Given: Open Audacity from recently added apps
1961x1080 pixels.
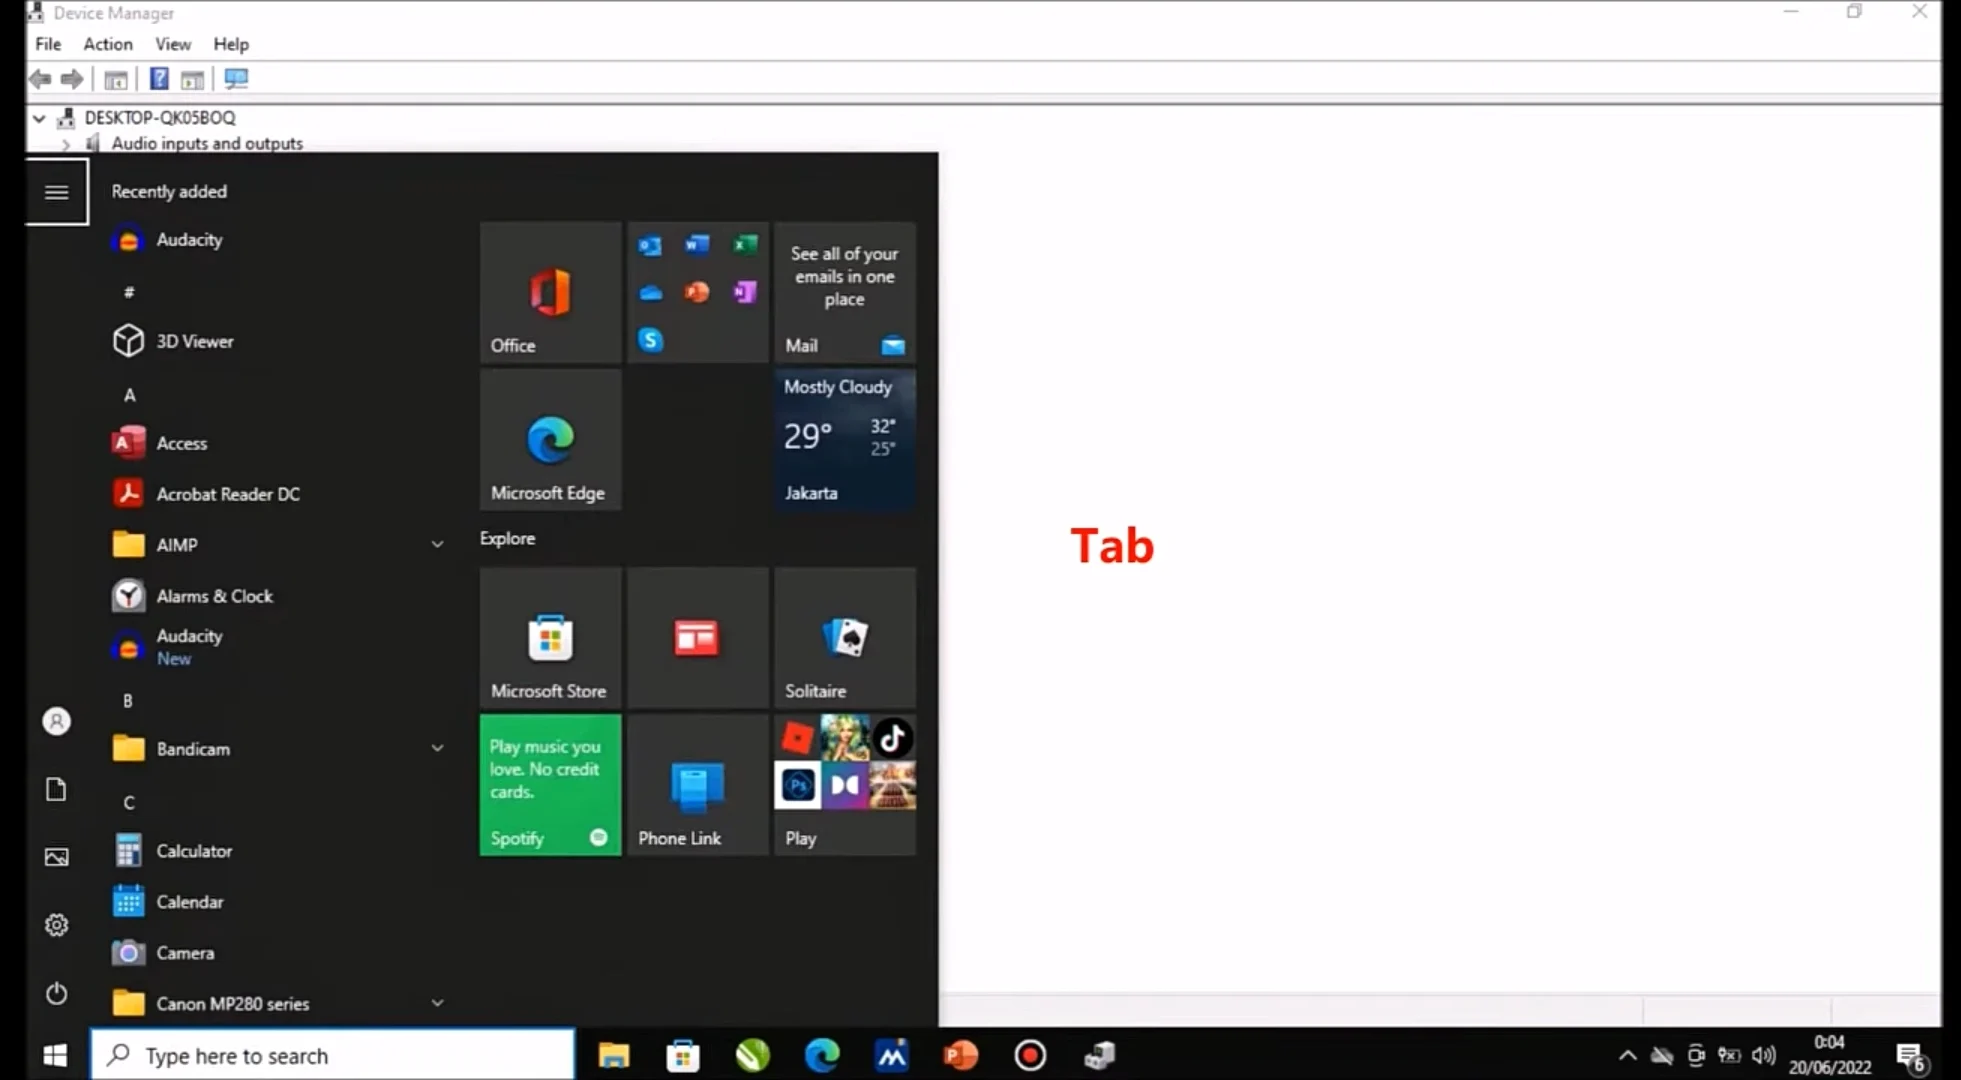Looking at the screenshot, I should [190, 239].
